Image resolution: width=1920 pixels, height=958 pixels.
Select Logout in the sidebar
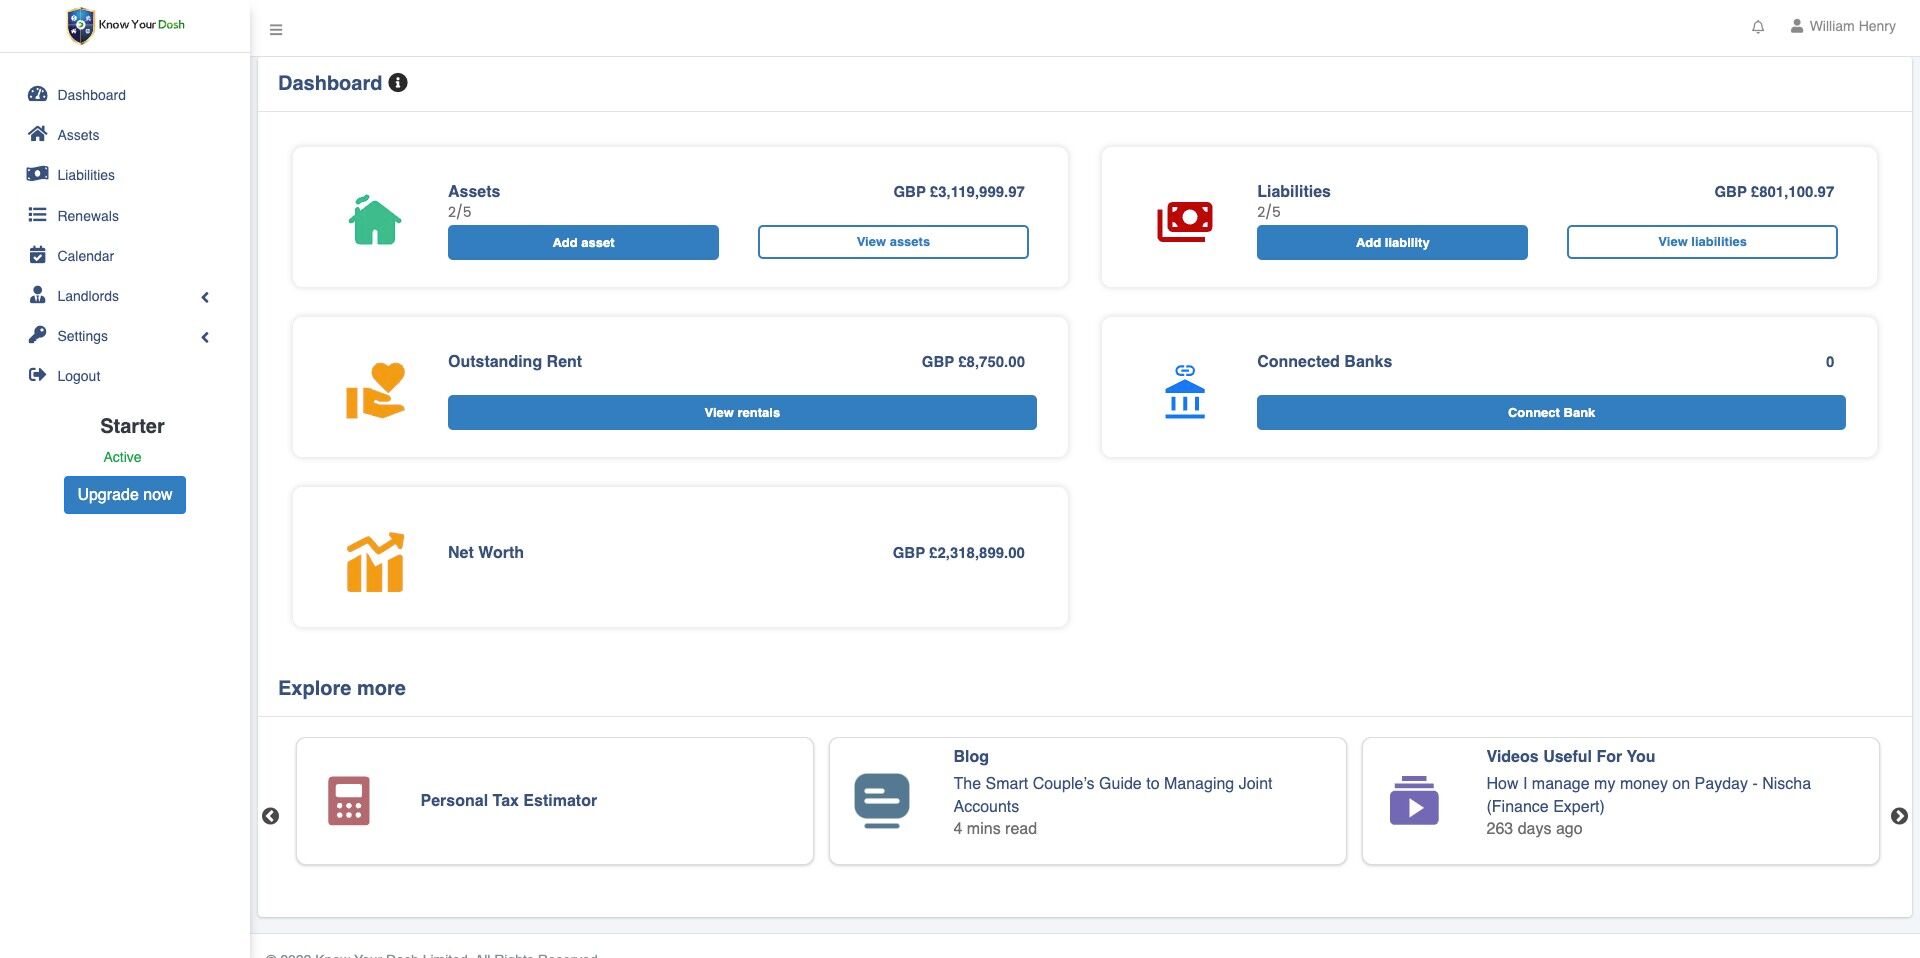[x=79, y=376]
